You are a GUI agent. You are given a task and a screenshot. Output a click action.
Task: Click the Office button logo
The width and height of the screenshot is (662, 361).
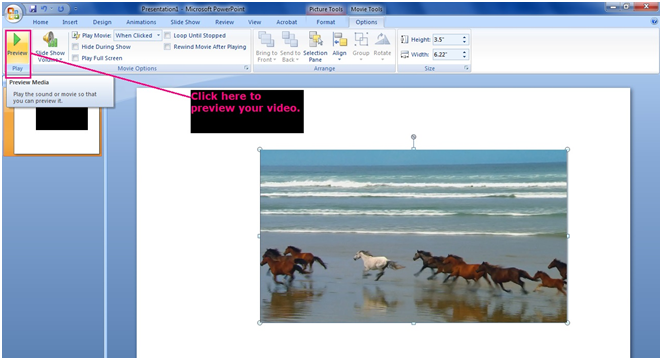(13, 14)
